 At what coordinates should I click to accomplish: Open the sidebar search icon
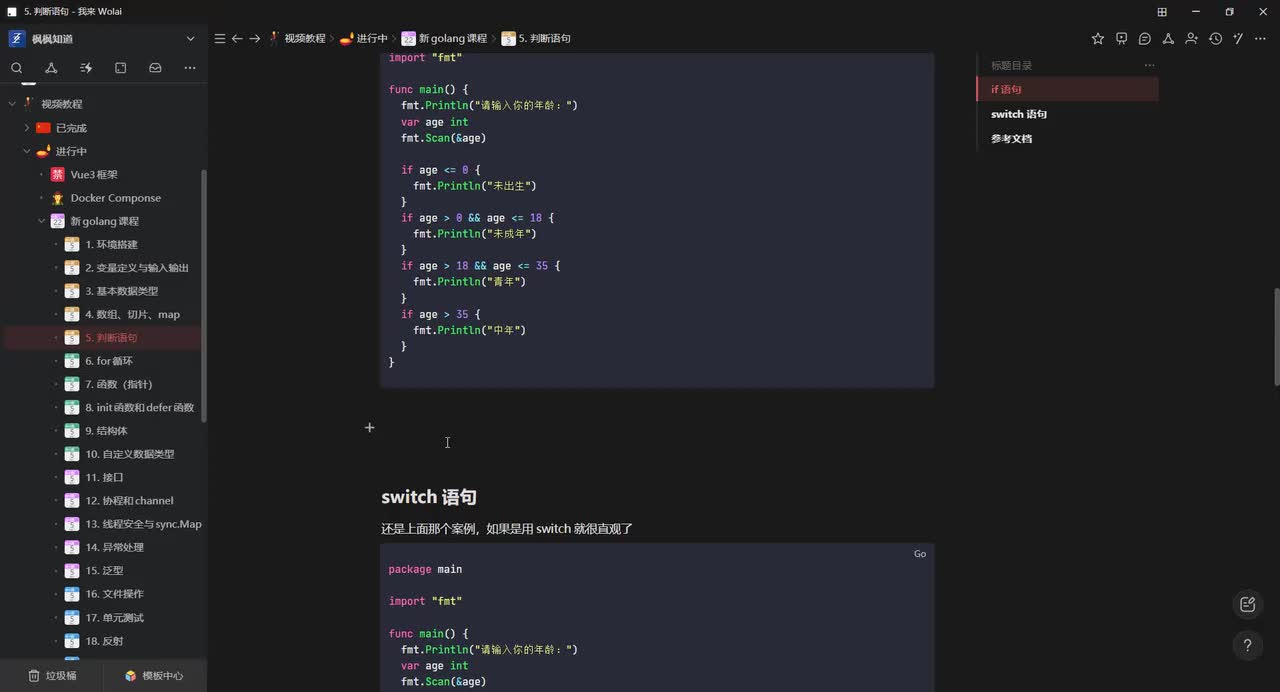[x=17, y=68]
